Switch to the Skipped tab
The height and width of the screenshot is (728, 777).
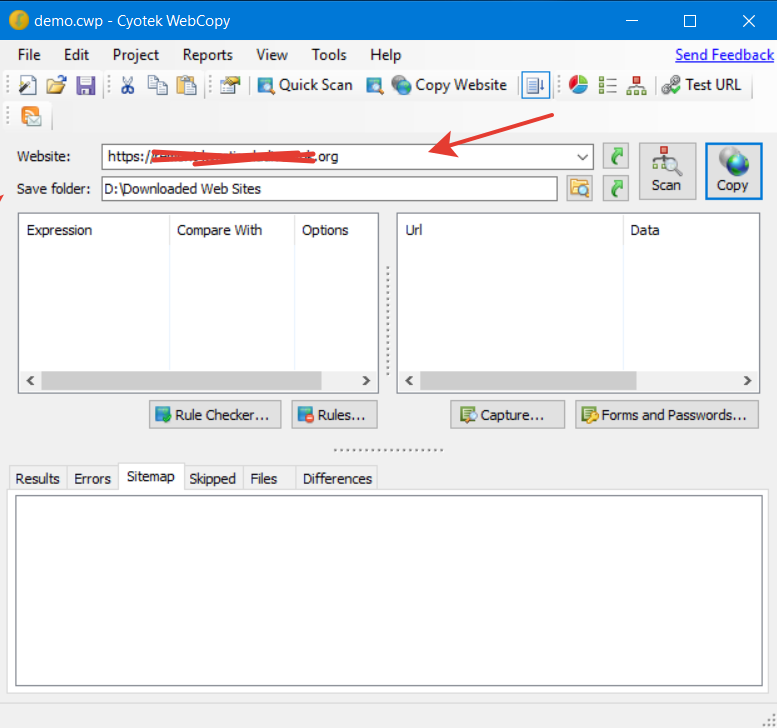(x=213, y=479)
